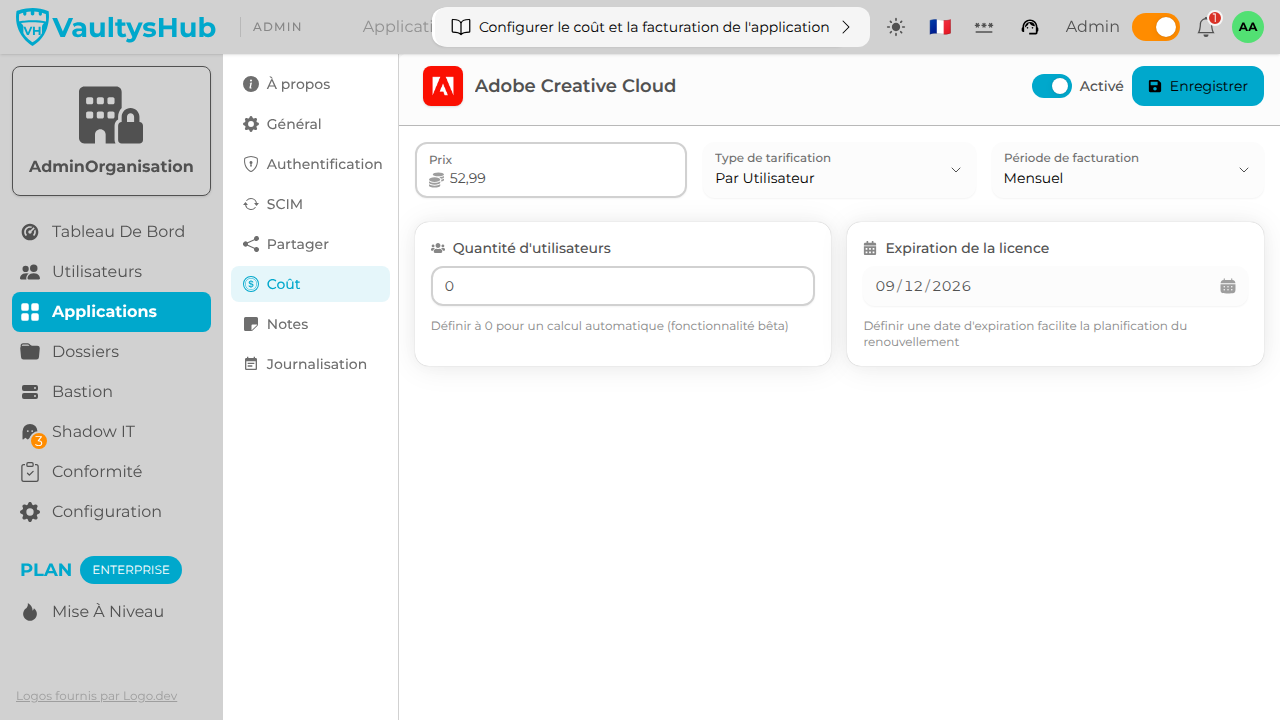The image size is (1280, 720).
Task: Click the Enregistrer save button
Action: tap(1198, 86)
